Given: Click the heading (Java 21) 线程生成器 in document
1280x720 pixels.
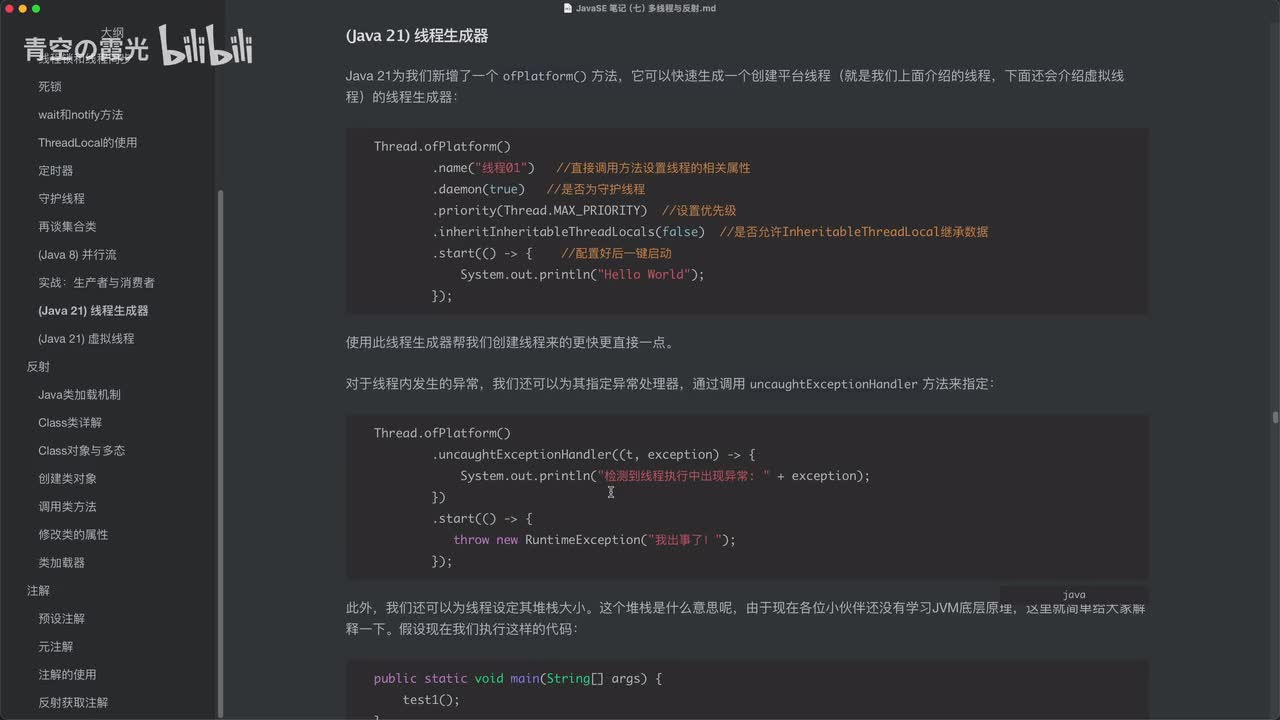Looking at the screenshot, I should point(417,36).
